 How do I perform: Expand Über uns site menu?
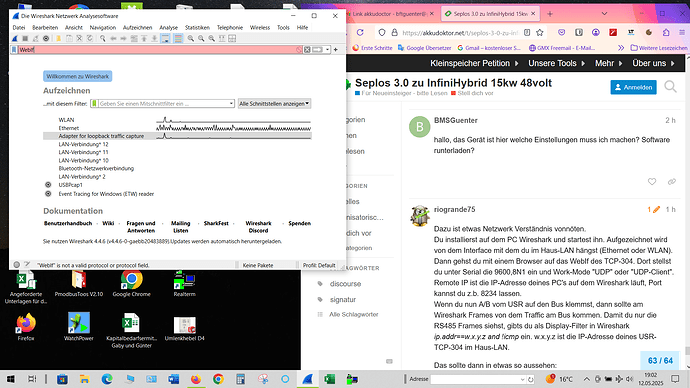coord(653,63)
